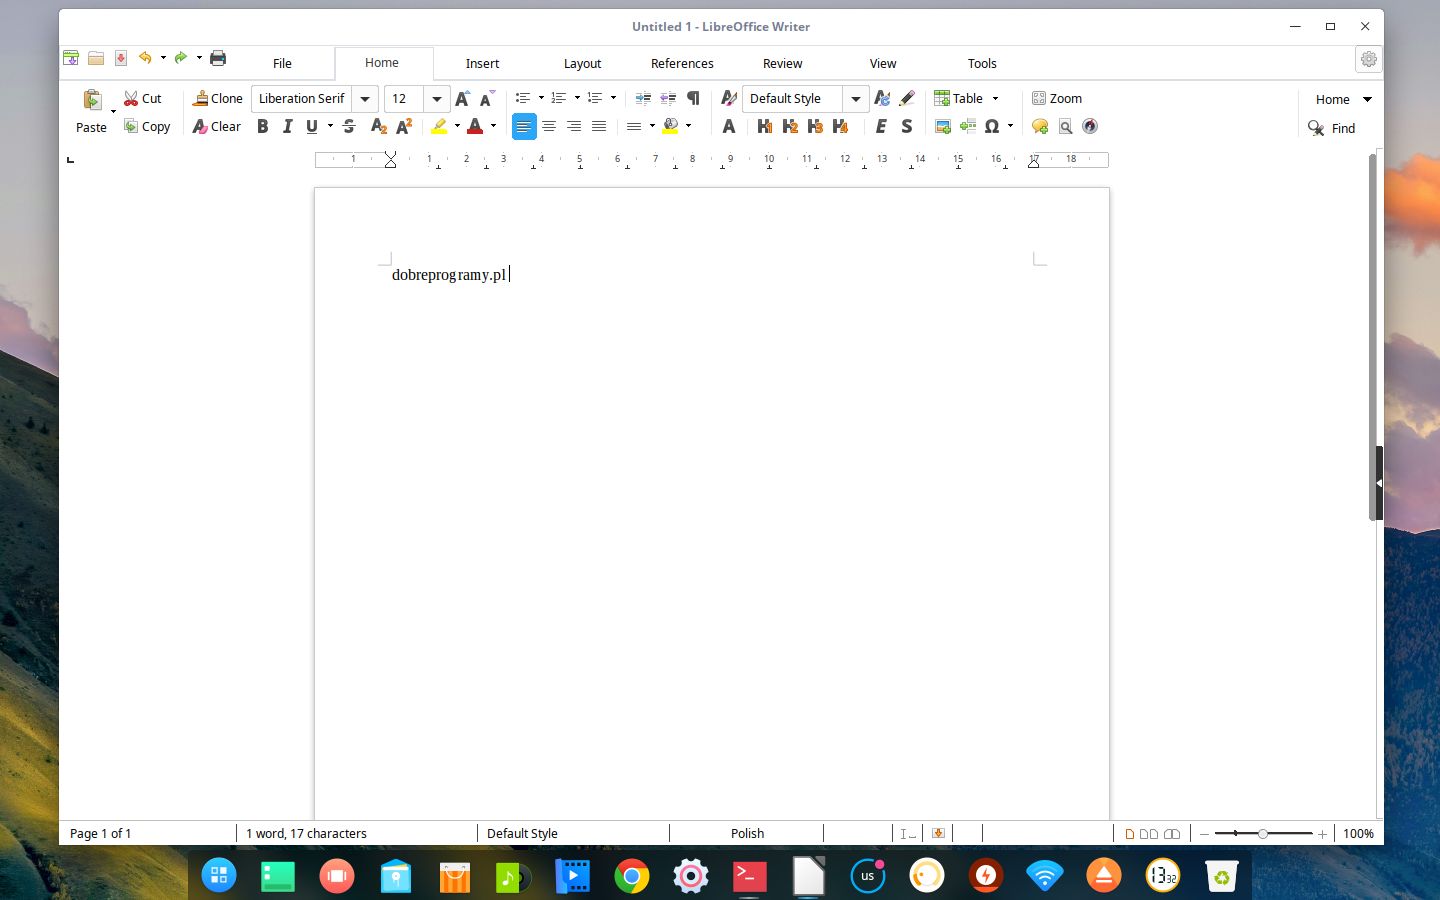The width and height of the screenshot is (1440, 900).
Task: Open Find and Replace with the Find button
Action: click(1331, 128)
